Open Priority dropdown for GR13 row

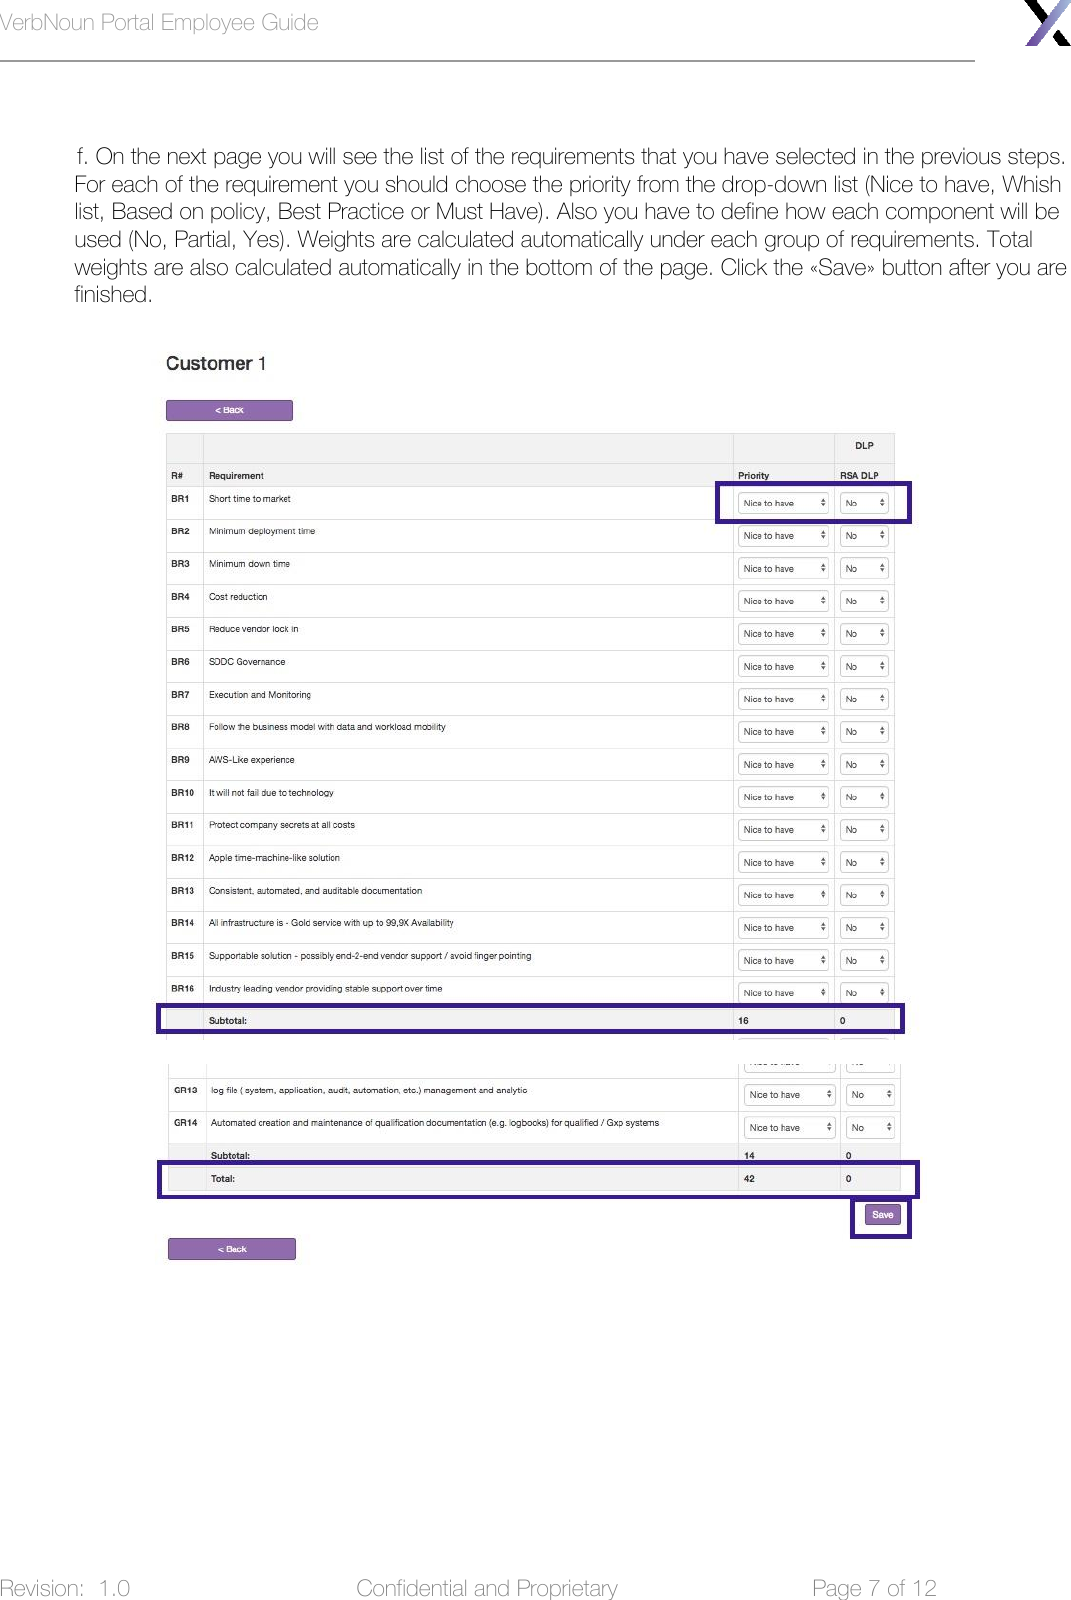coord(790,1095)
